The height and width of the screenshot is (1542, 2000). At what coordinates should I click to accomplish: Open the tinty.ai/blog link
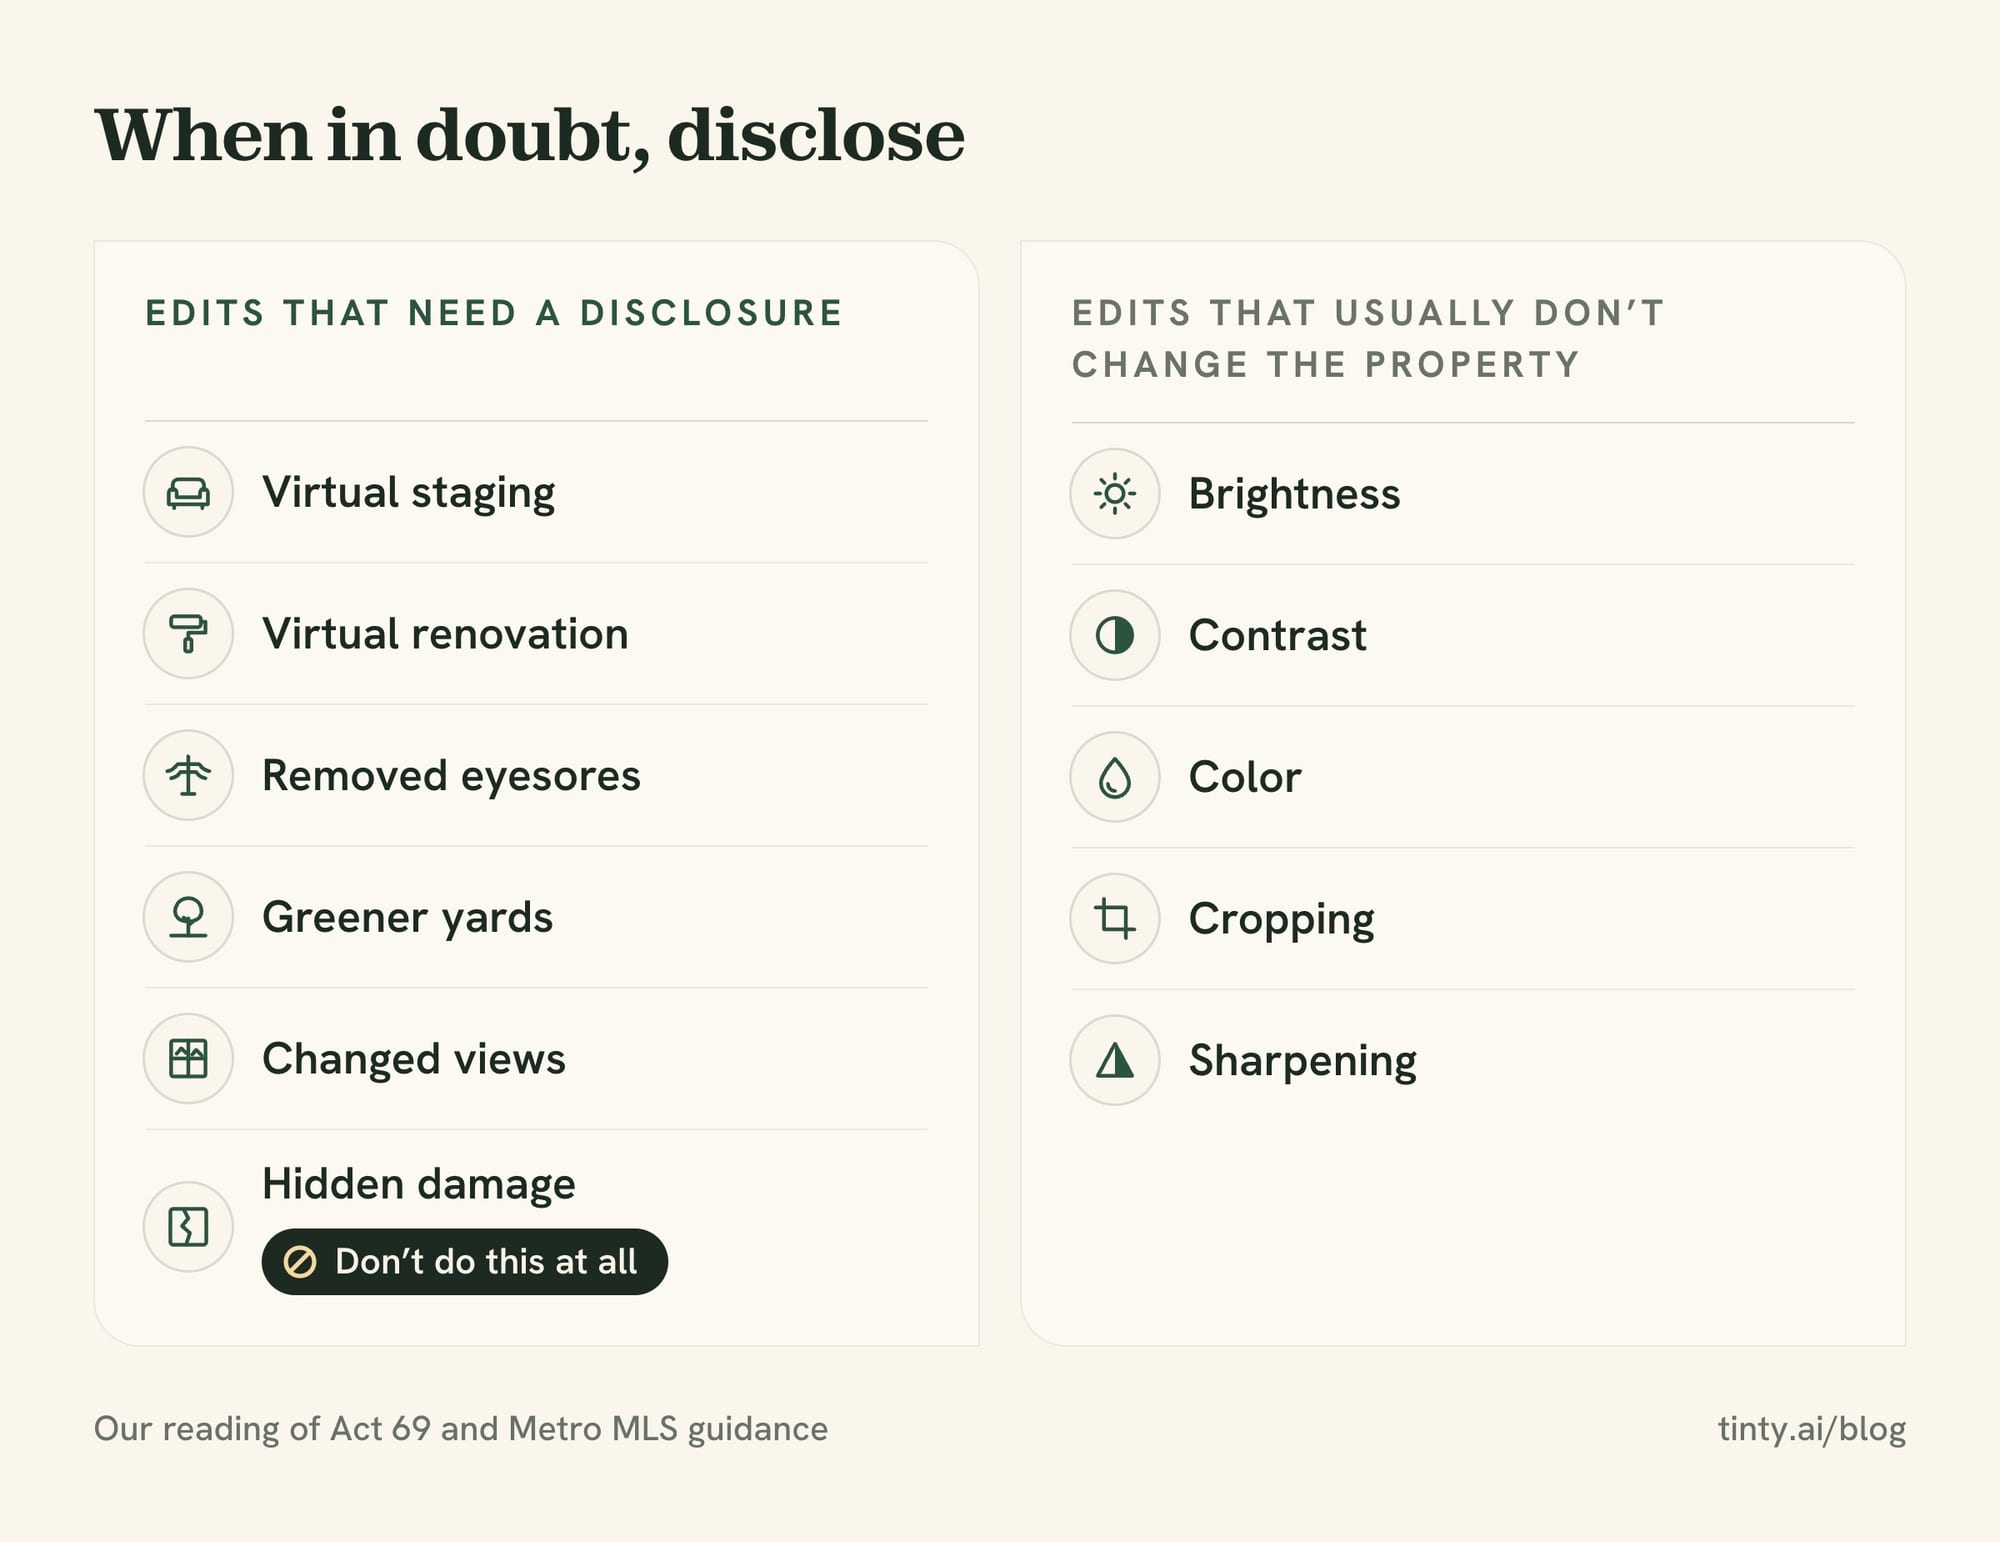click(x=1812, y=1429)
